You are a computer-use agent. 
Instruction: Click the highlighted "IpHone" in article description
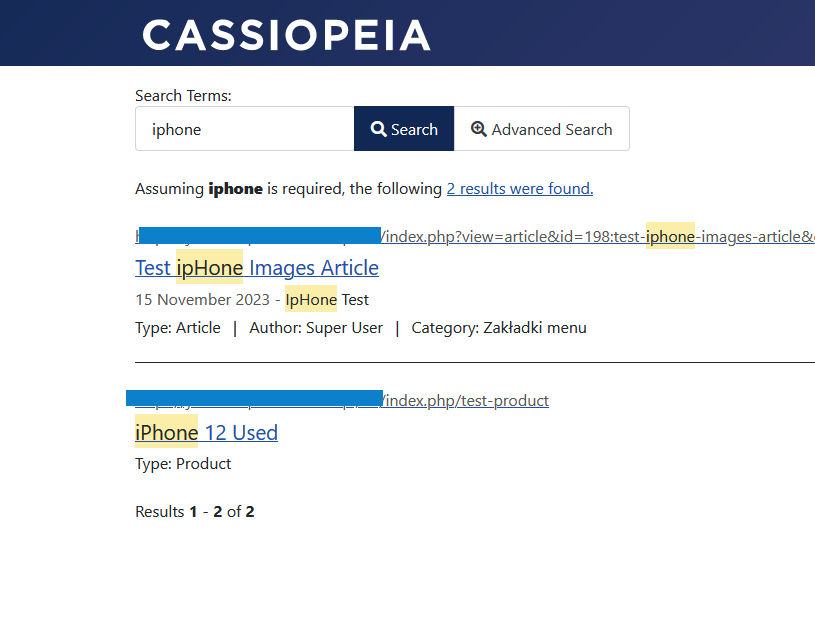pyautogui.click(x=311, y=299)
